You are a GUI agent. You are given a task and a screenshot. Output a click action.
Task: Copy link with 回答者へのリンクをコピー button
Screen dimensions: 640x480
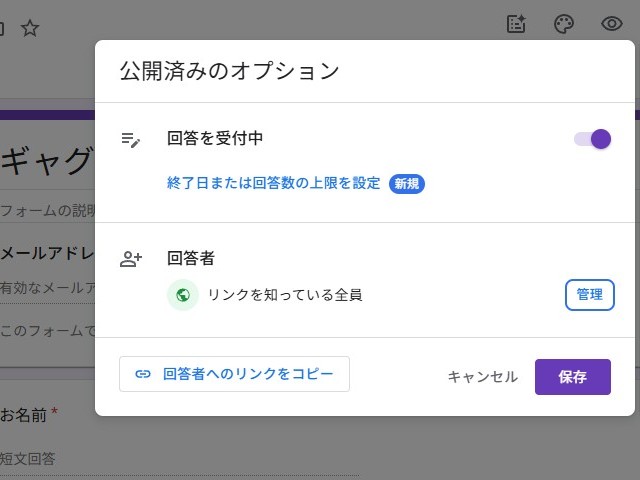pyautogui.click(x=234, y=374)
